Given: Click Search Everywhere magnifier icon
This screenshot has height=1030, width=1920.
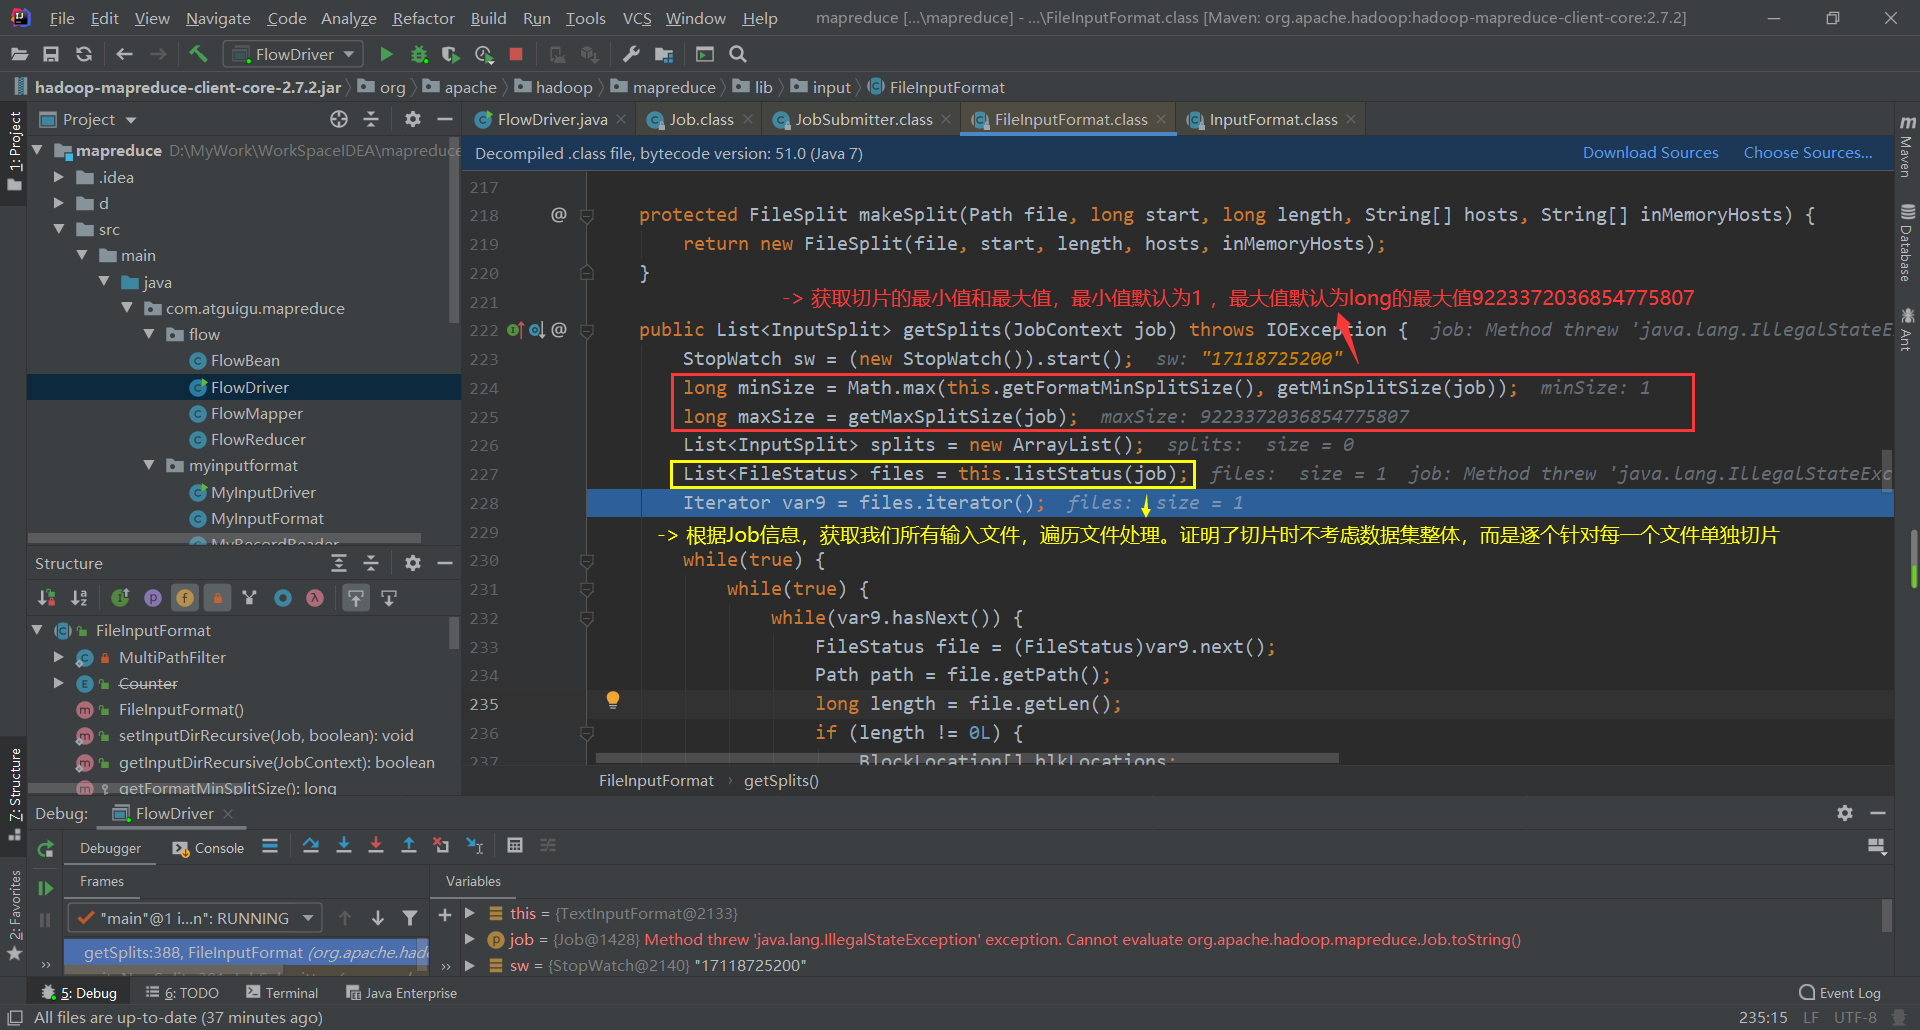Looking at the screenshot, I should [x=738, y=54].
